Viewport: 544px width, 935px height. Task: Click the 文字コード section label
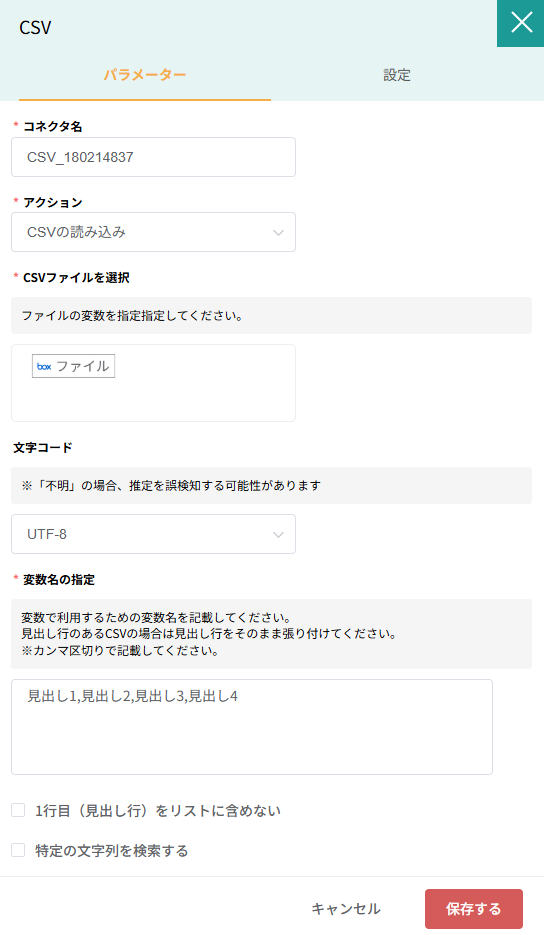pyautogui.click(x=42, y=447)
